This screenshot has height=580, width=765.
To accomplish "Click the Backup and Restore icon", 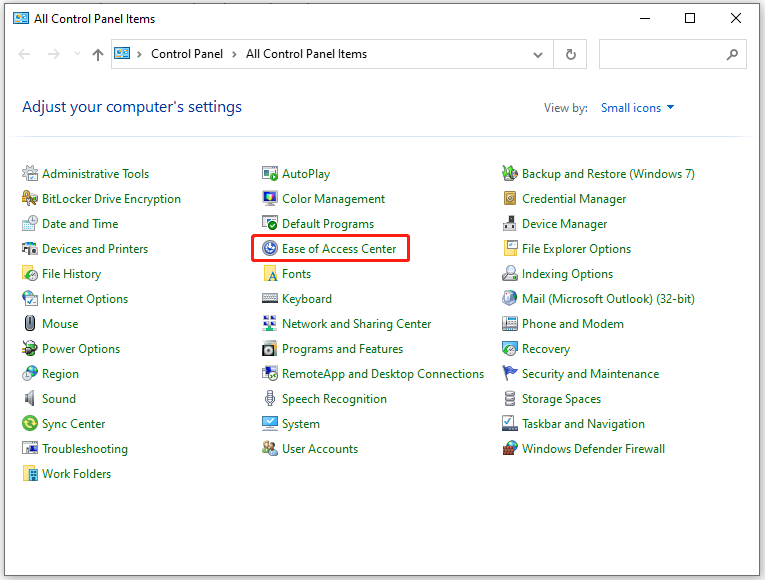I will tap(510, 174).
